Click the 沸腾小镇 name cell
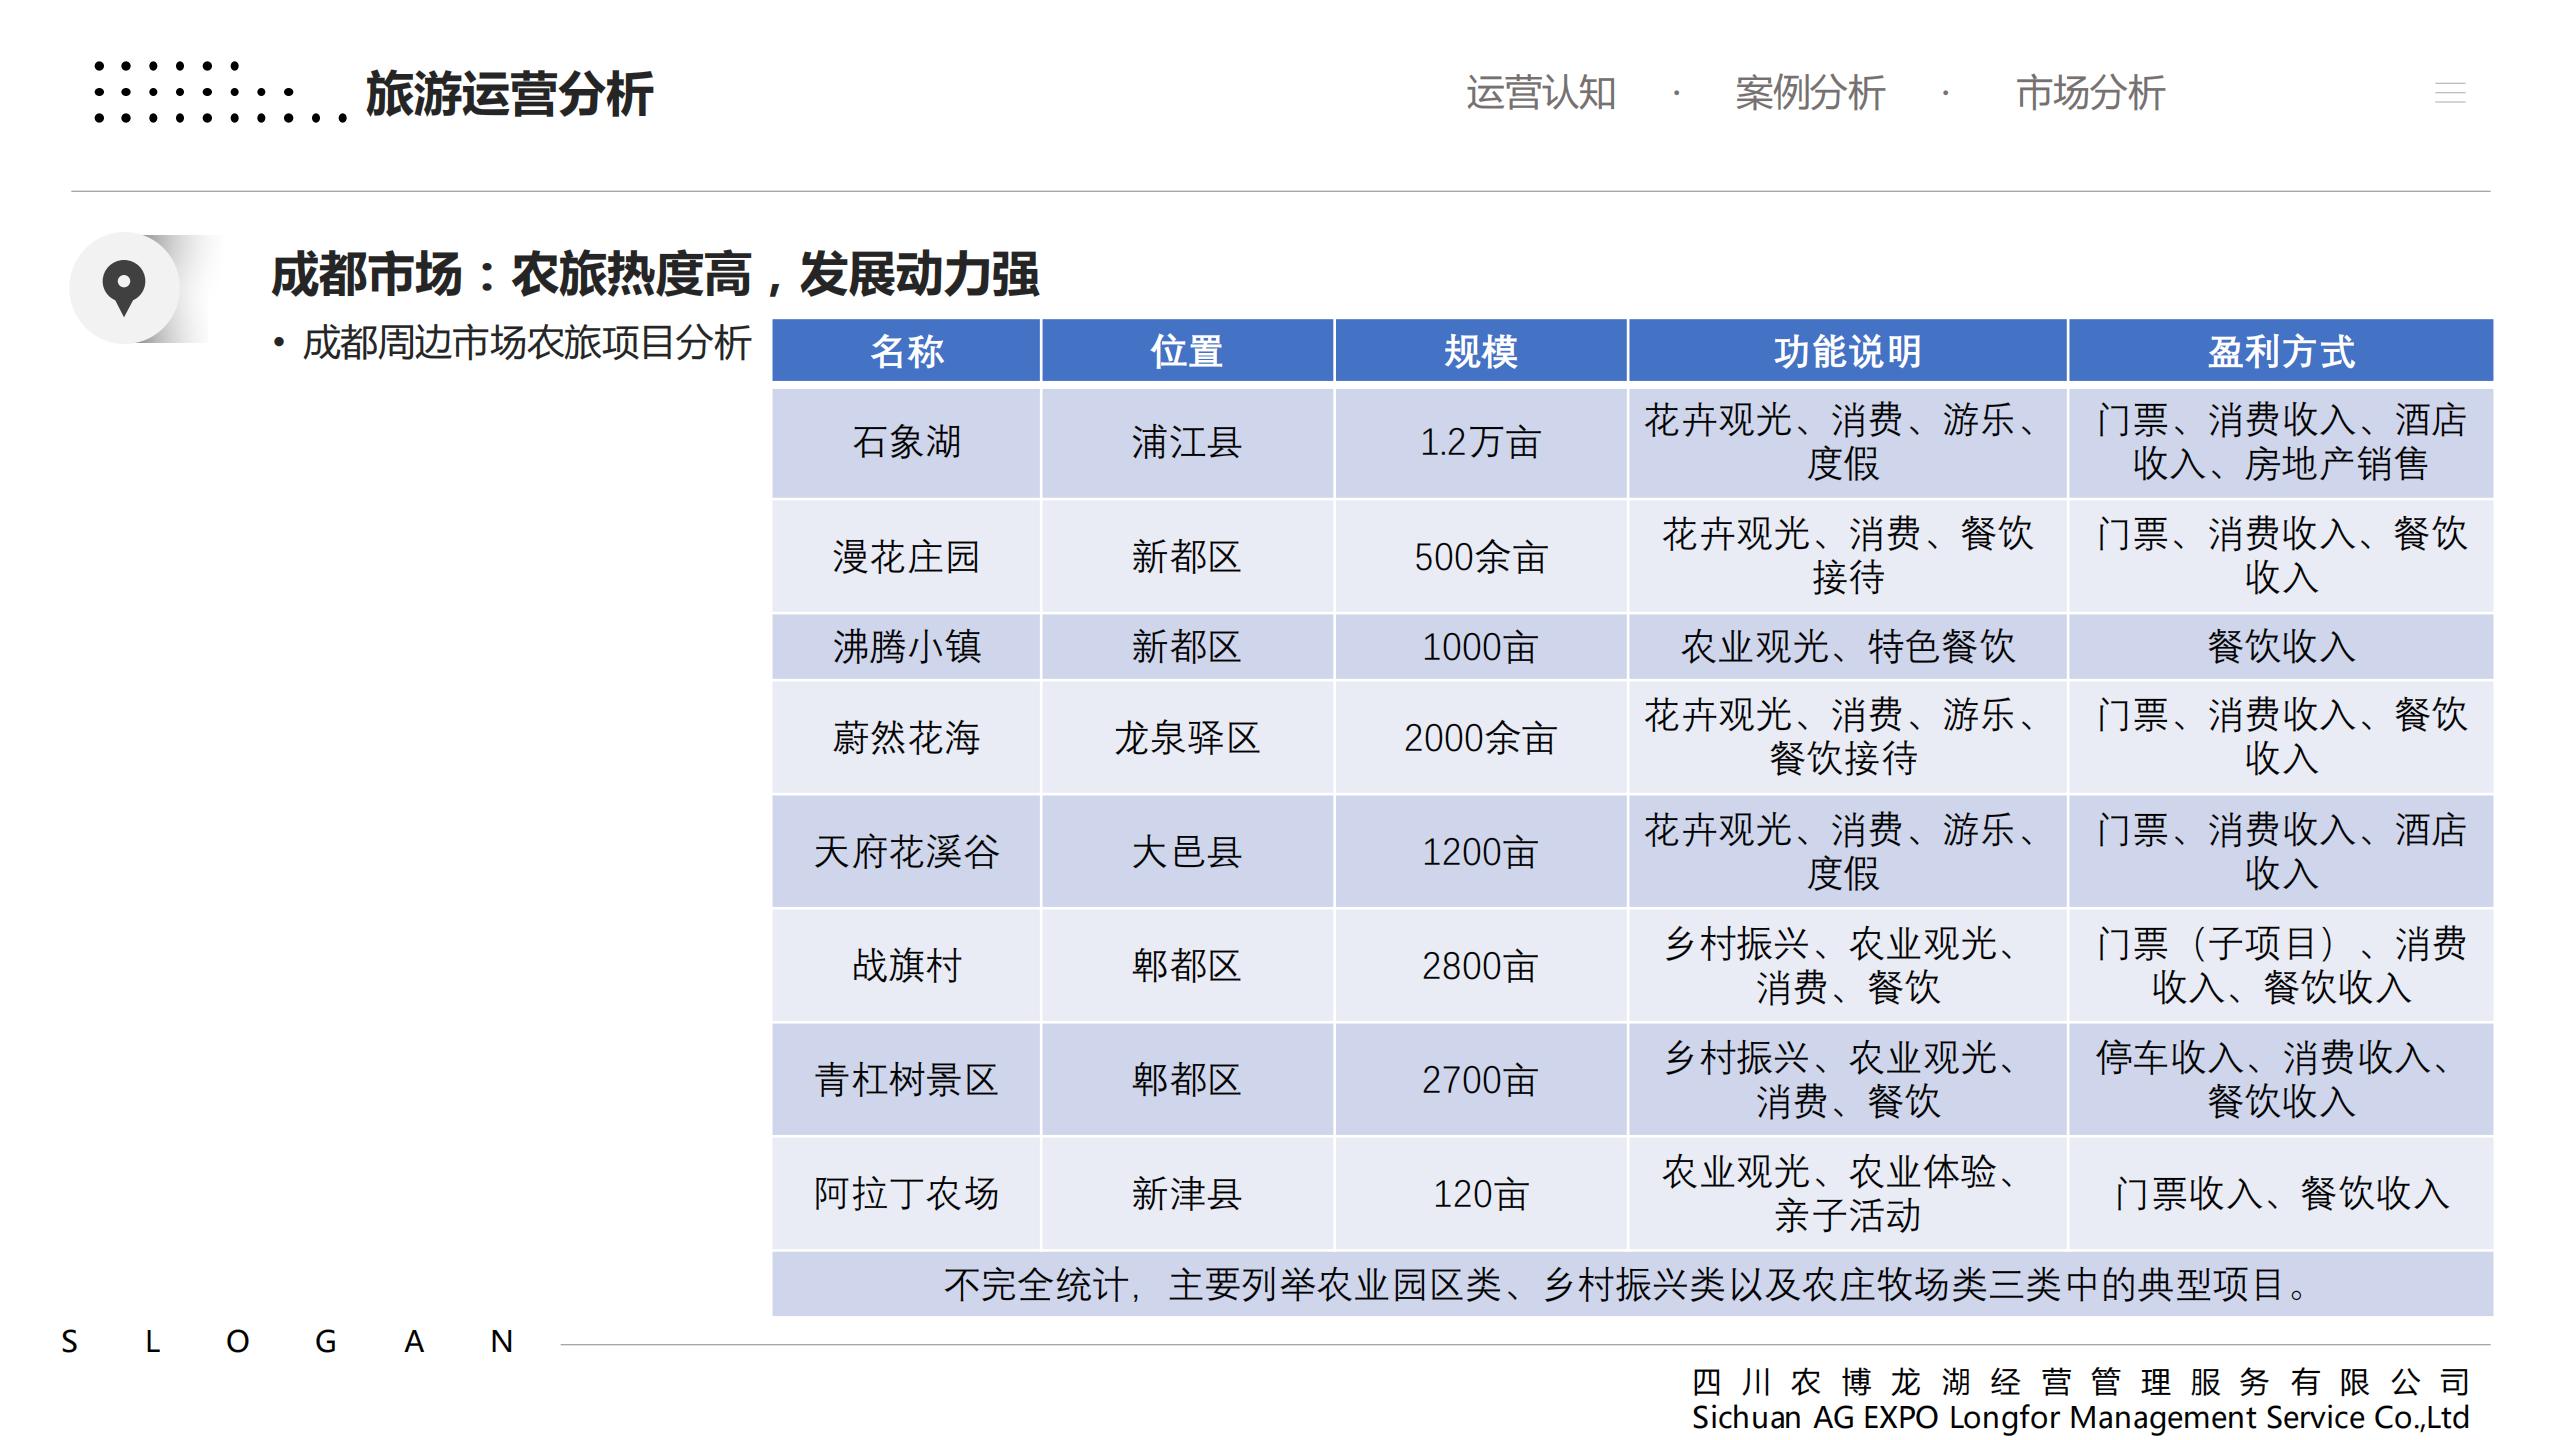 [x=906, y=647]
